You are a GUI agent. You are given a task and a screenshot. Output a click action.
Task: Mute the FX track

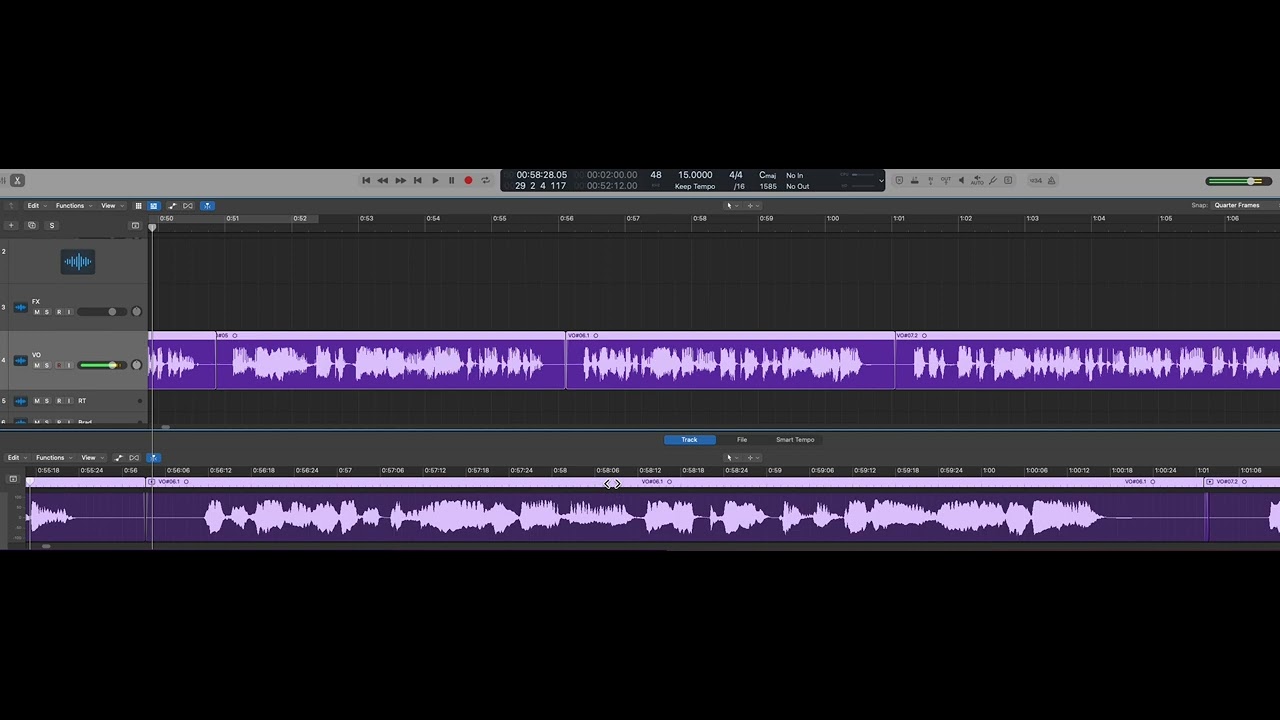coord(37,312)
